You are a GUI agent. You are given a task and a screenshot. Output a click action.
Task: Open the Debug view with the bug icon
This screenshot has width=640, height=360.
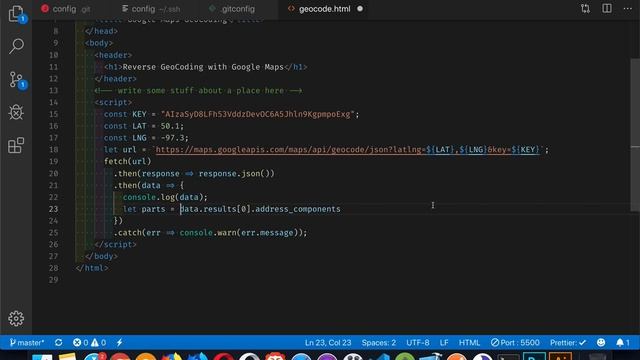[x=16, y=112]
